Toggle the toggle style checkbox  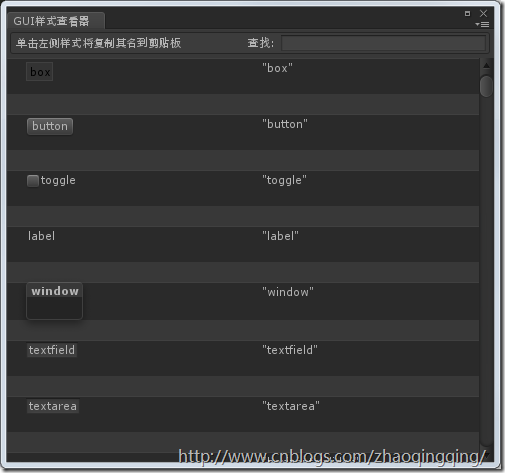[33, 181]
